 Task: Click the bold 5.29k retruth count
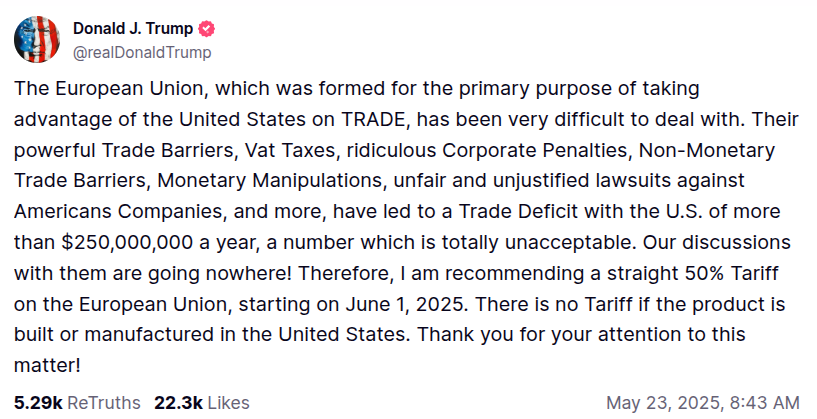[38, 403]
